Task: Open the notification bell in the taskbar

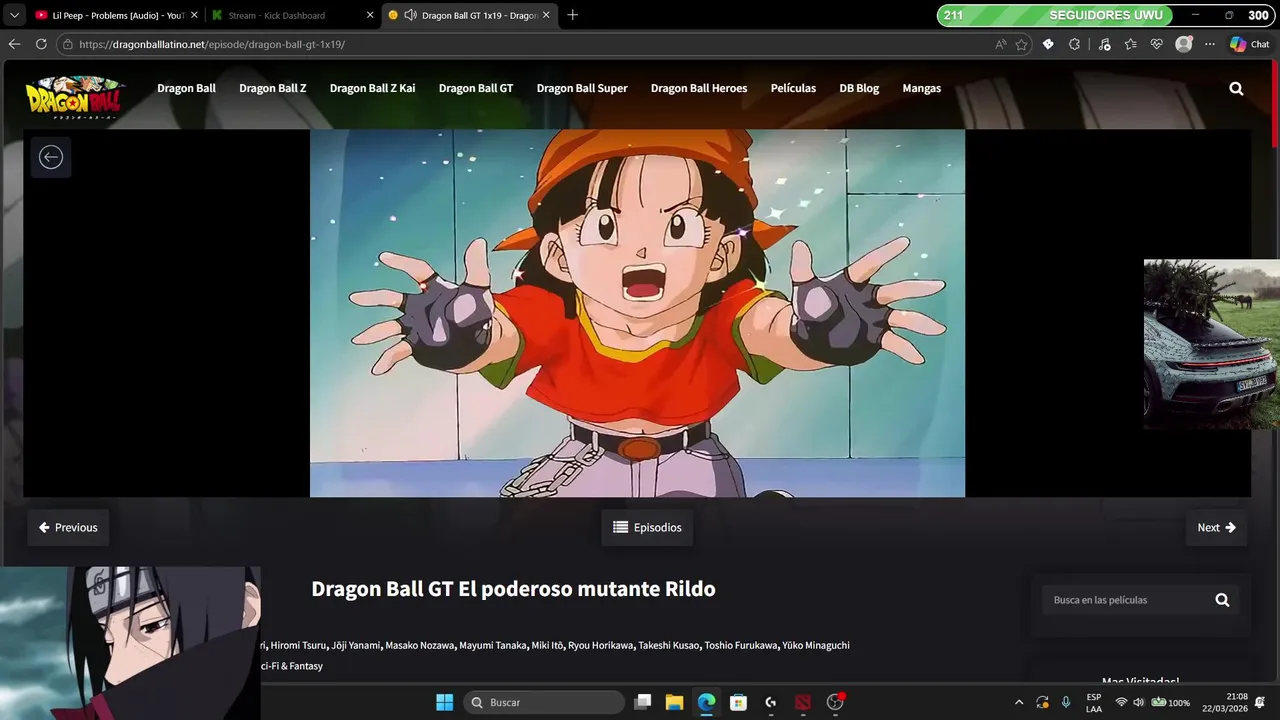Action: coord(1260,702)
